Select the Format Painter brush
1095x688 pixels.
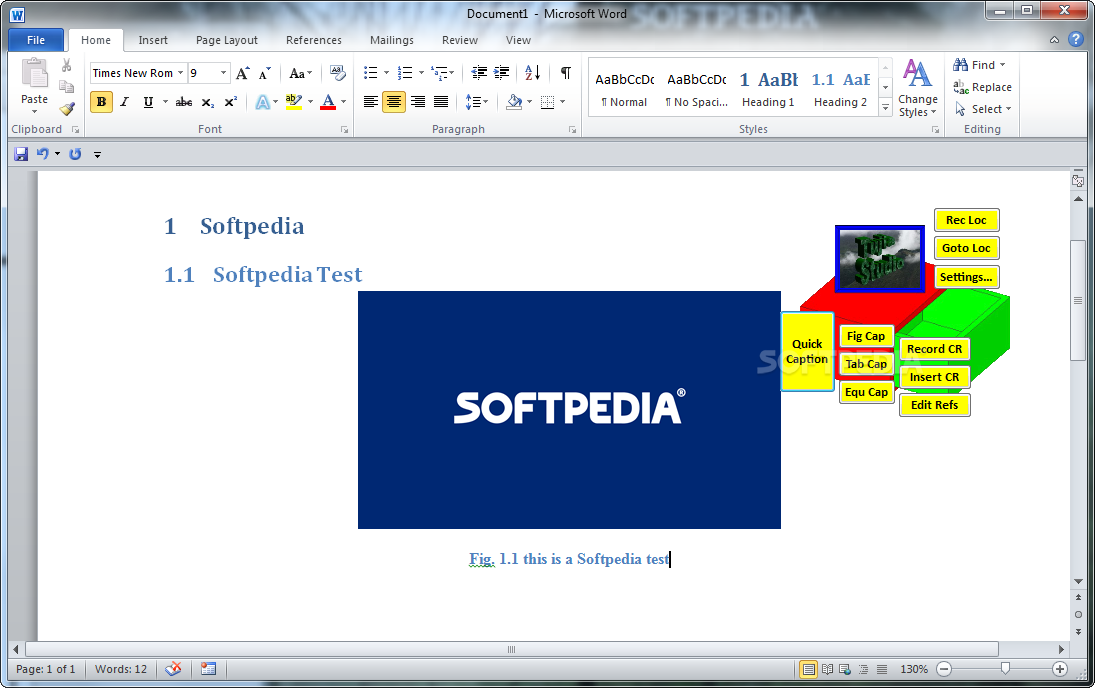(66, 108)
